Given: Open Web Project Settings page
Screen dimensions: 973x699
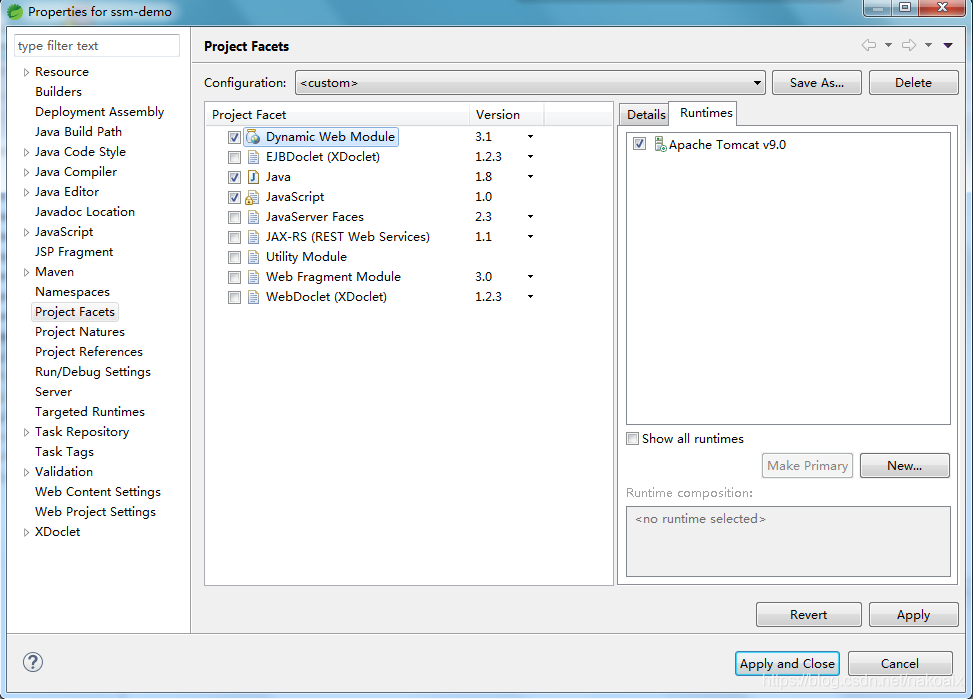Looking at the screenshot, I should (95, 512).
